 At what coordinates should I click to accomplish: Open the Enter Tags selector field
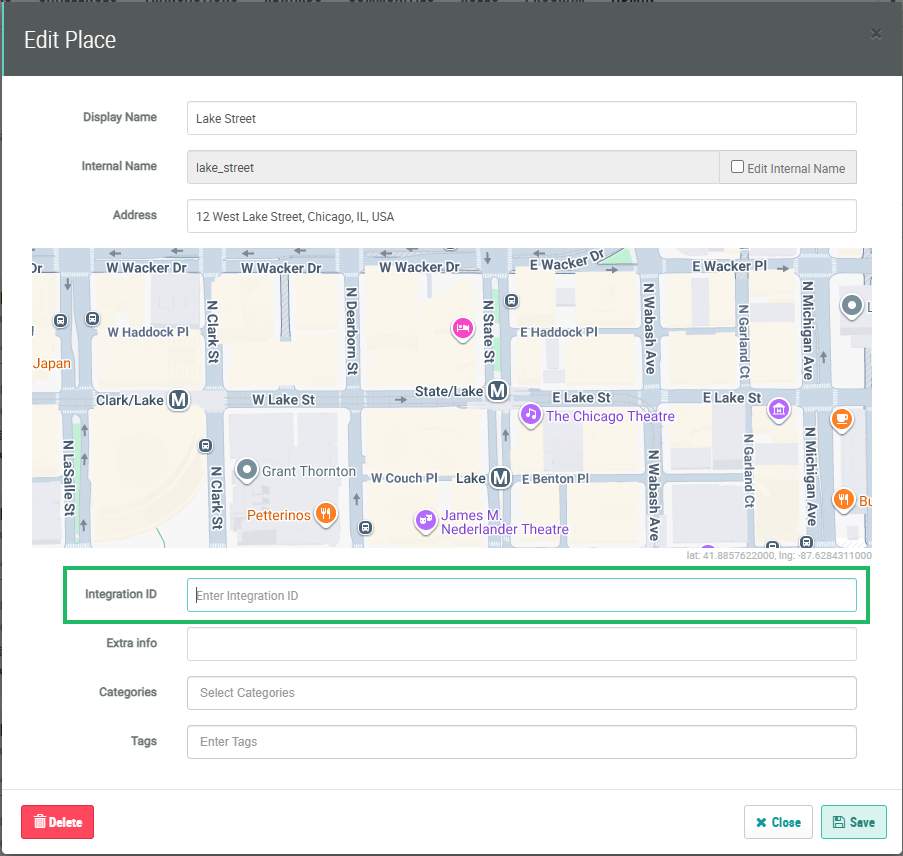click(x=521, y=741)
